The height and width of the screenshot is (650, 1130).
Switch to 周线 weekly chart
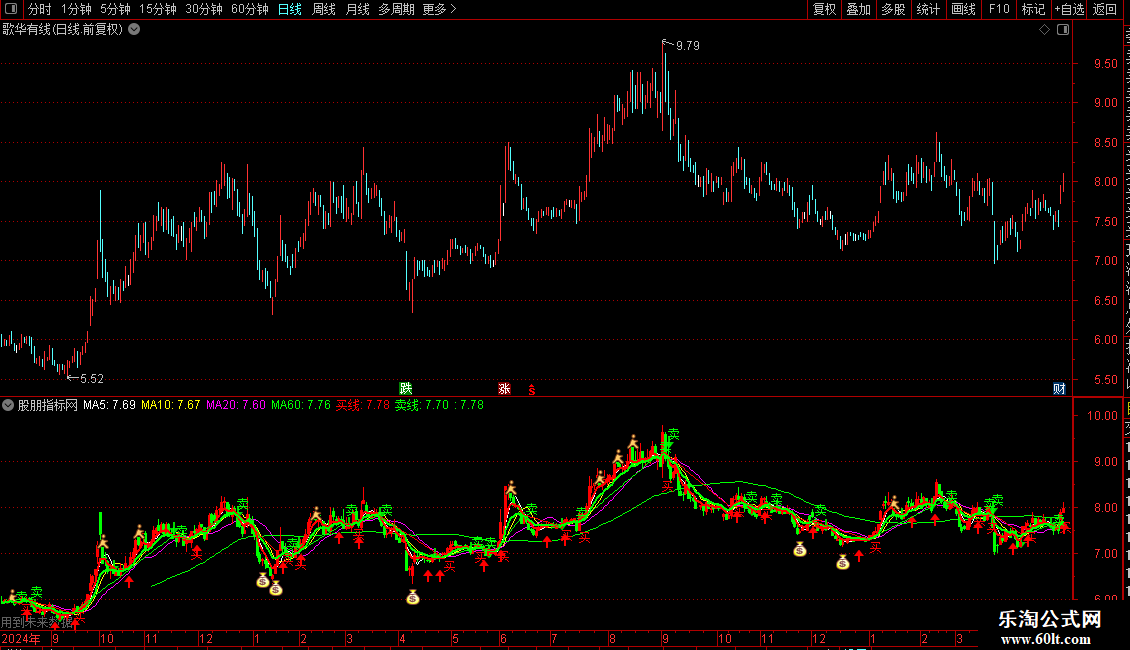pyautogui.click(x=324, y=9)
